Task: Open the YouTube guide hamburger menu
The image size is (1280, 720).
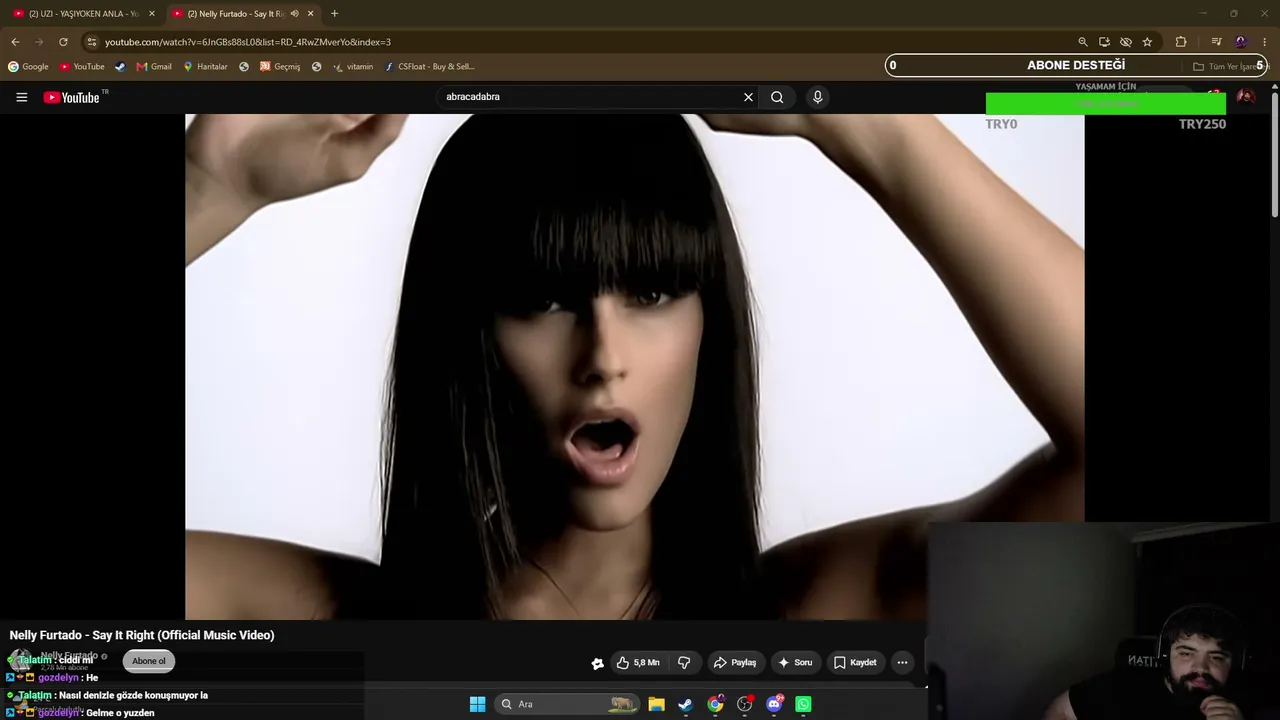Action: click(22, 97)
